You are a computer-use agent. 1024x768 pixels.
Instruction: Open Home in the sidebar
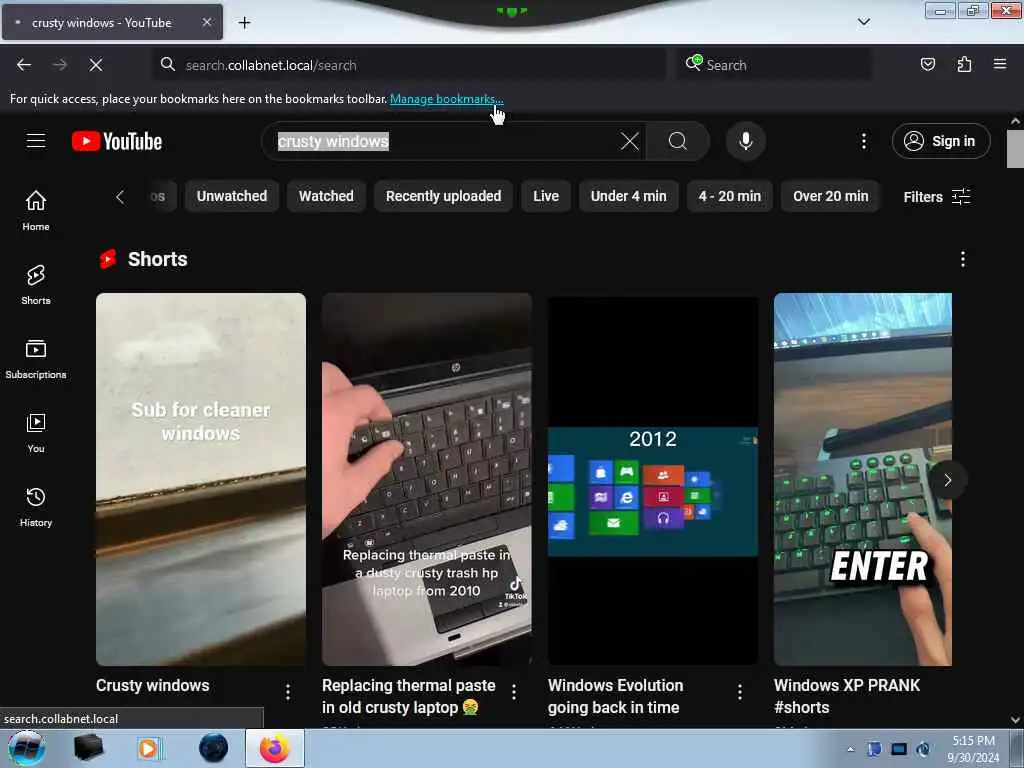click(x=36, y=210)
